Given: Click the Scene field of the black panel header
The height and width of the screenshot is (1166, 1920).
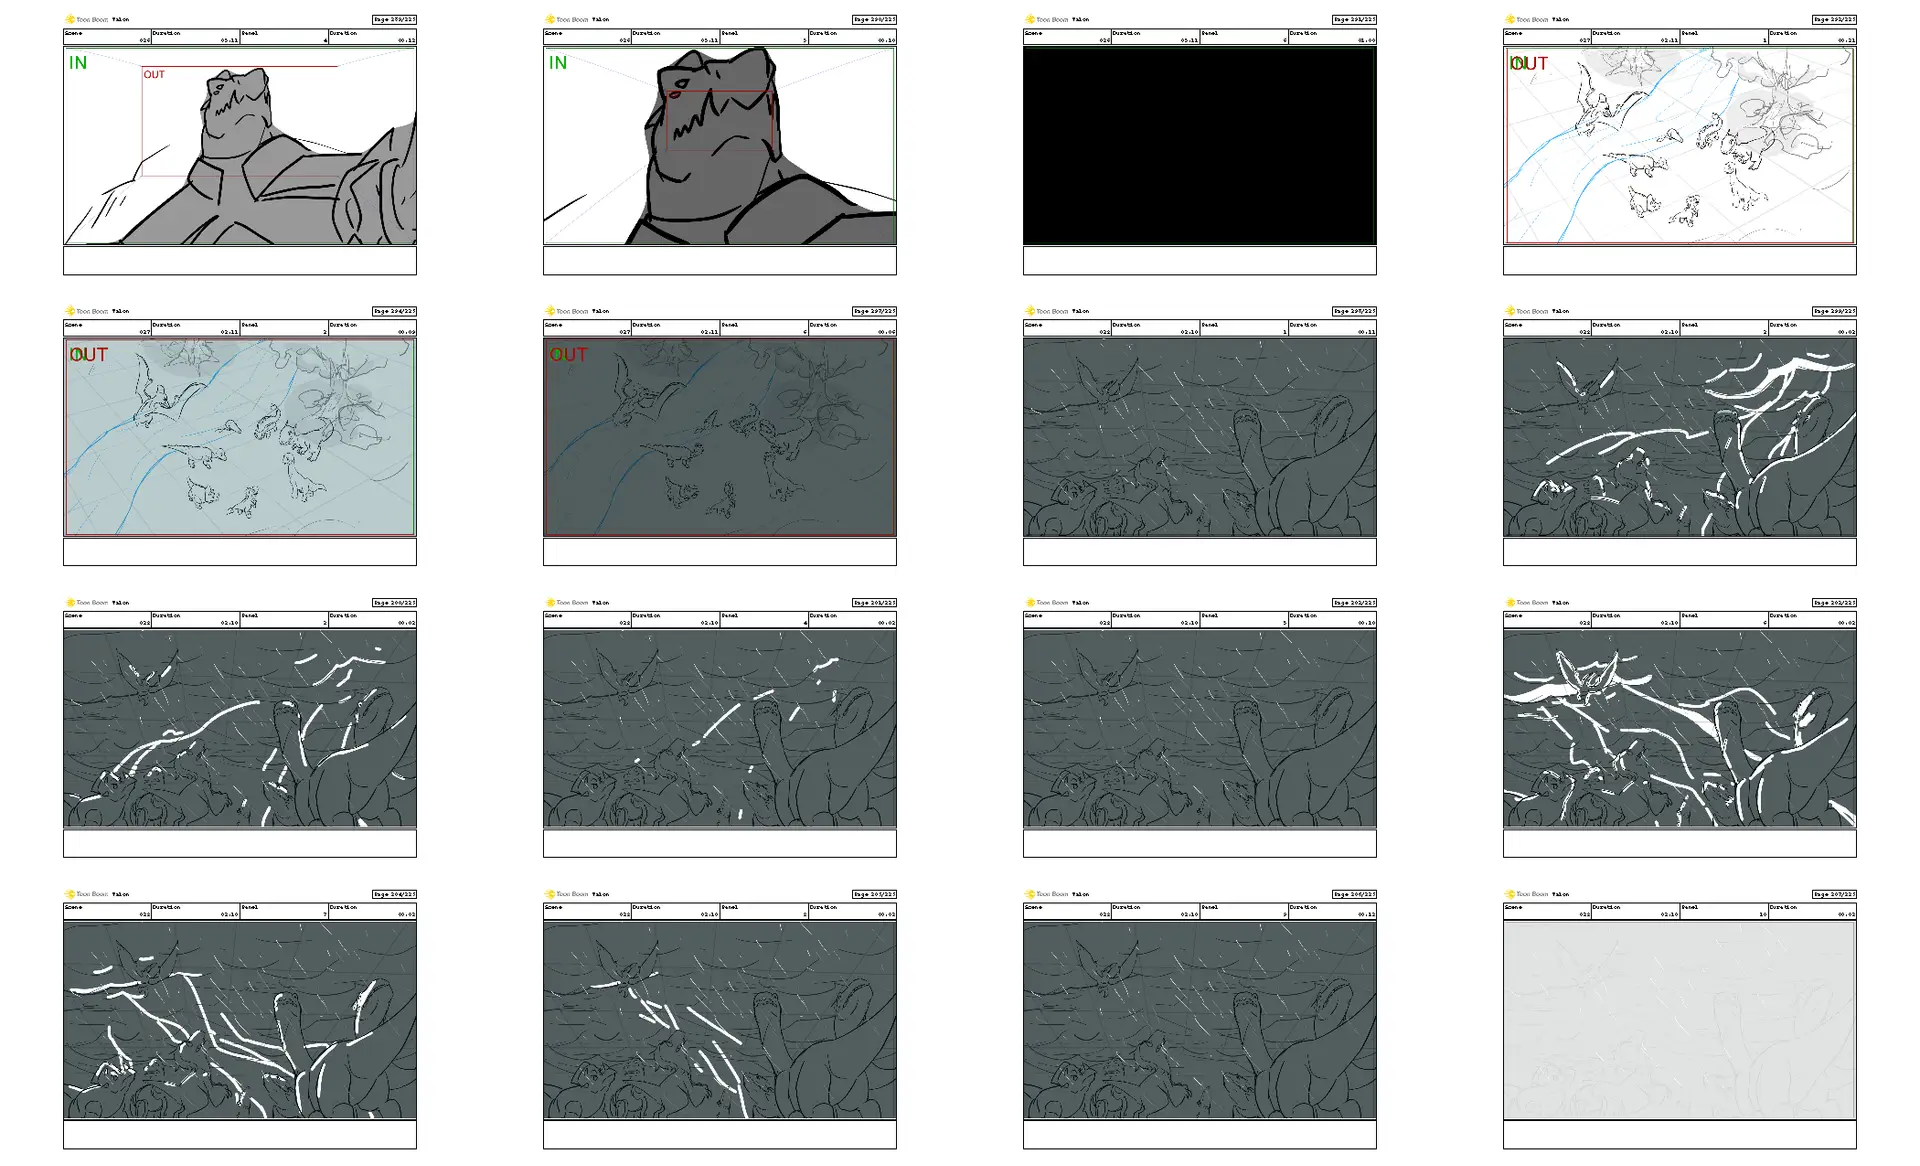Looking at the screenshot, I should [1066, 37].
